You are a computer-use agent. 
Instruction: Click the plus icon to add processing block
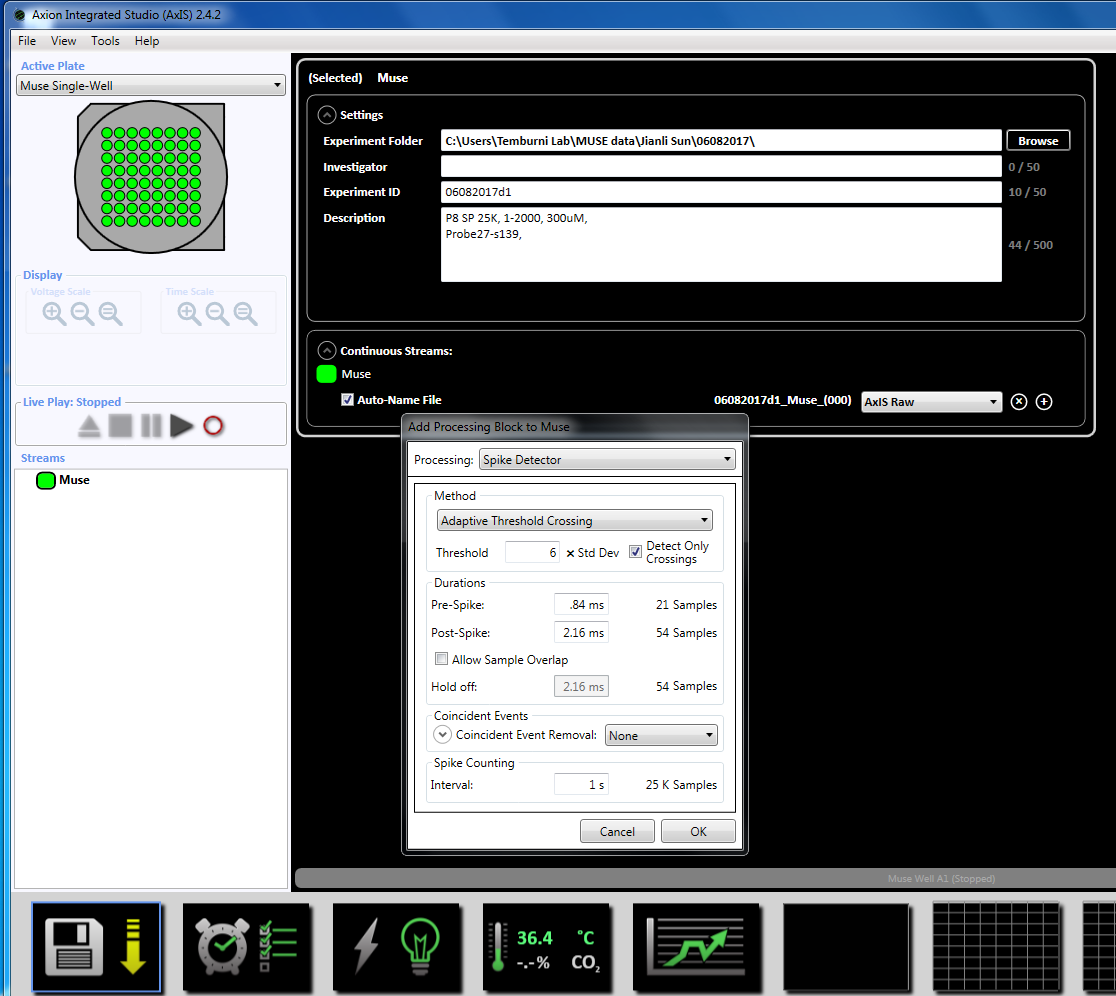click(1044, 402)
